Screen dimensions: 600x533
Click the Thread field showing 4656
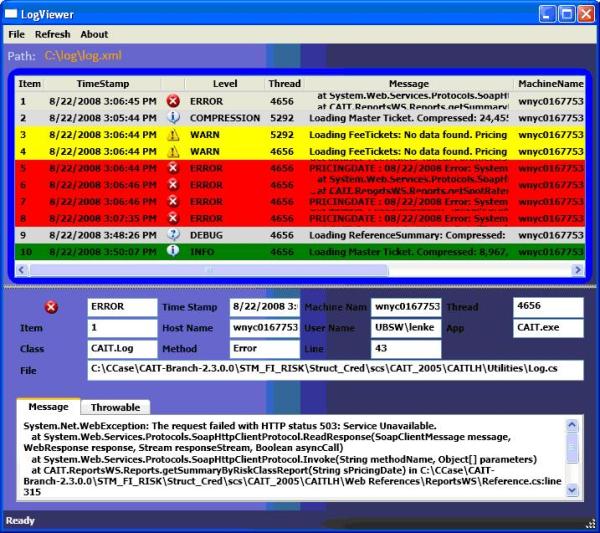[548, 307]
